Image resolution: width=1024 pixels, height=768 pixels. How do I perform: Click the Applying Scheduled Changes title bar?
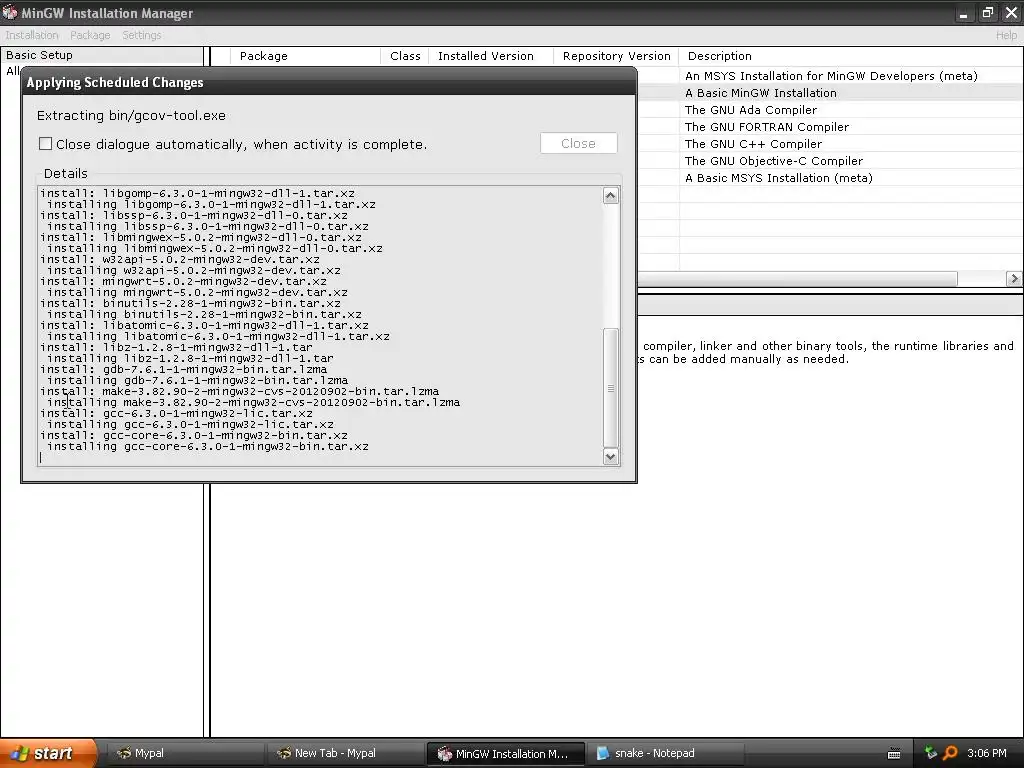pos(328,82)
